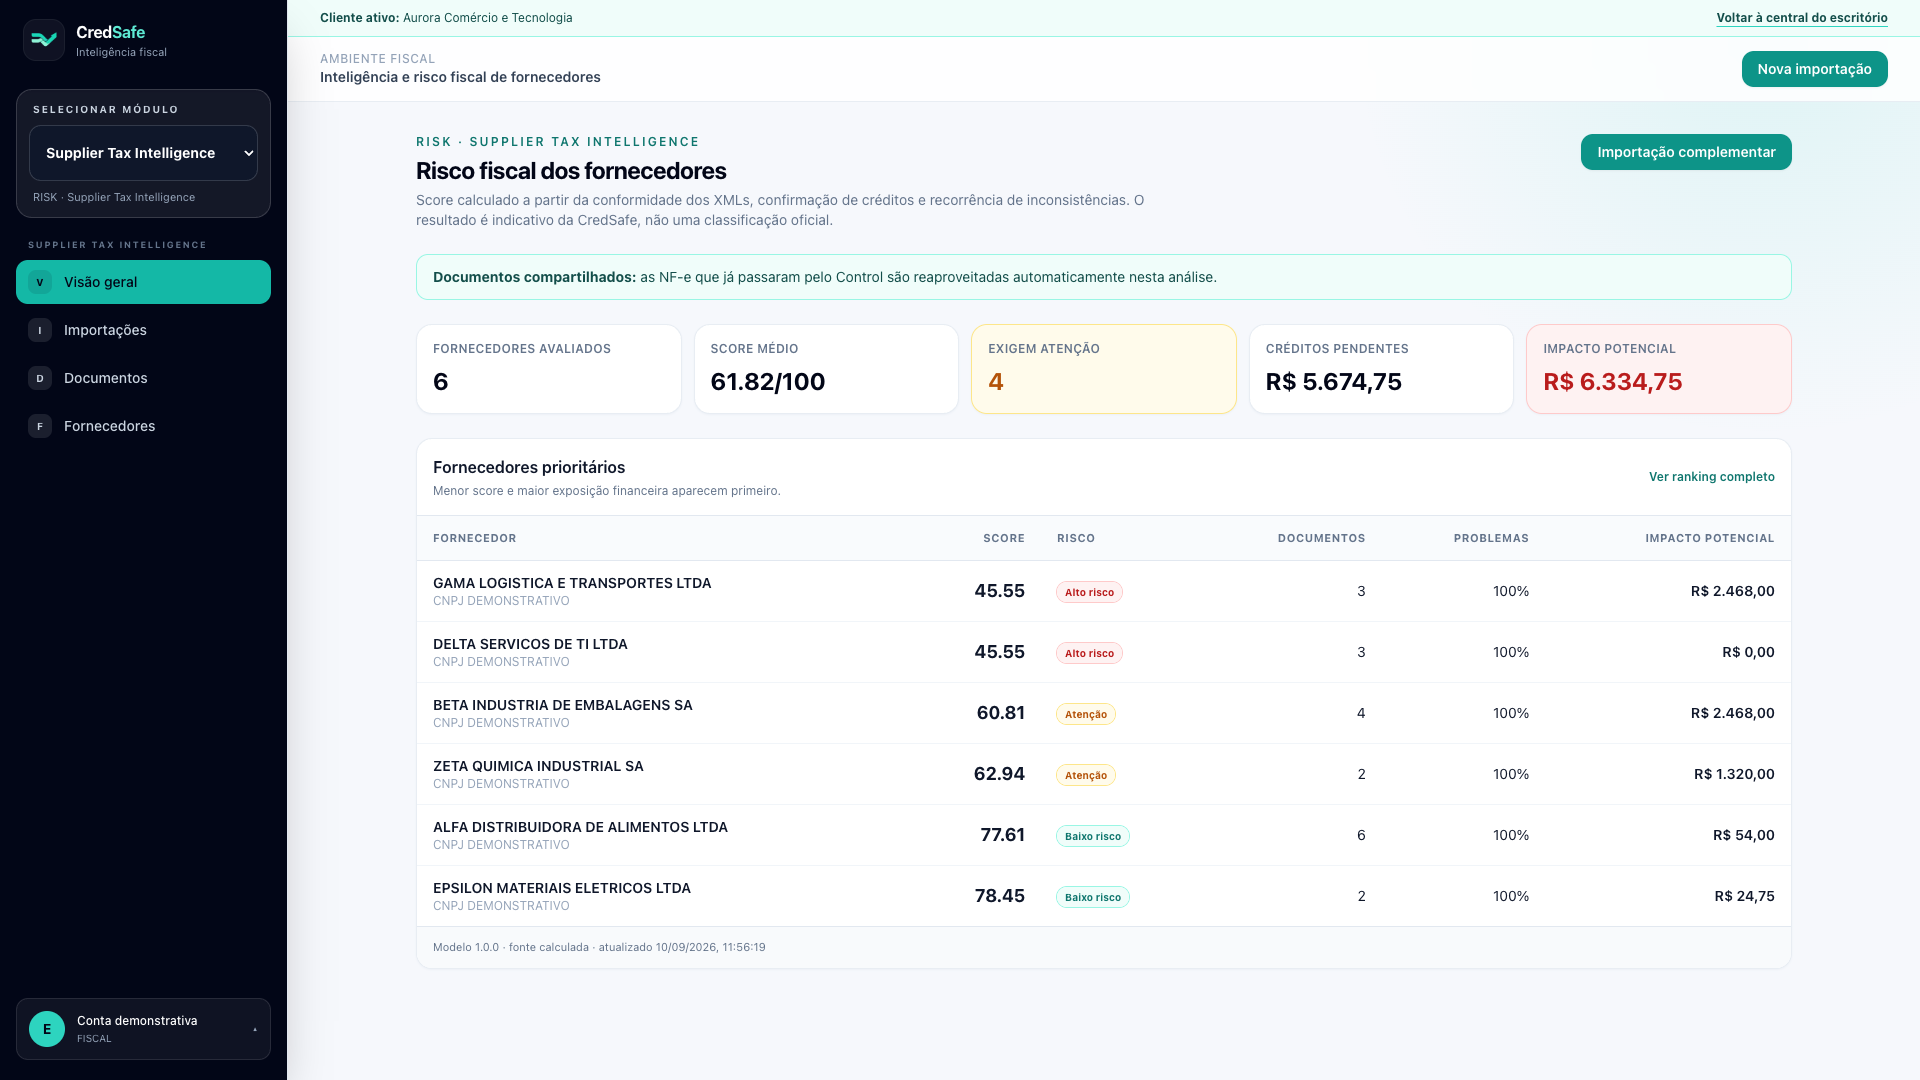Open the Ver ranking completo link
Screen dimensions: 1920x1080
(1711, 477)
